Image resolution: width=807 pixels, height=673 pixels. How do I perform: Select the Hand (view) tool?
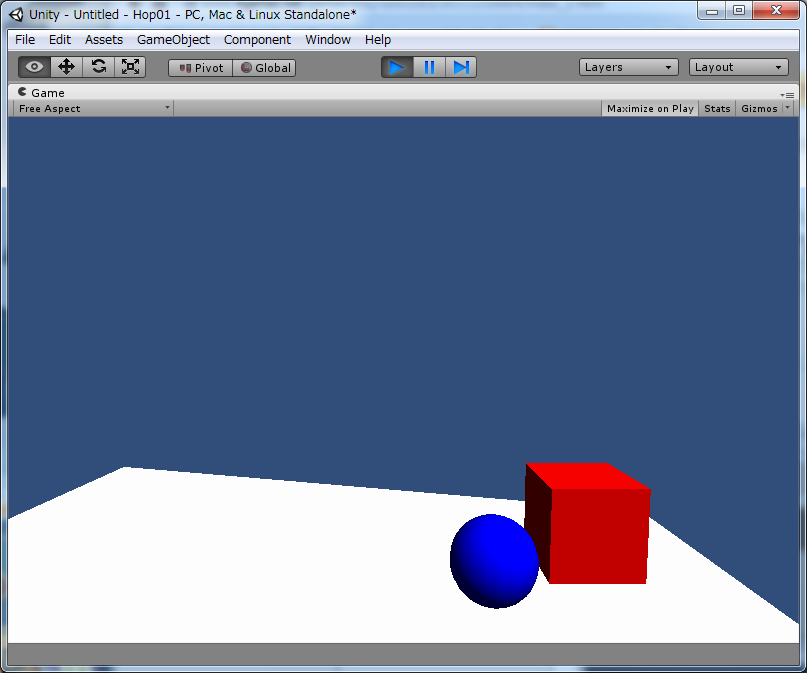[34, 67]
